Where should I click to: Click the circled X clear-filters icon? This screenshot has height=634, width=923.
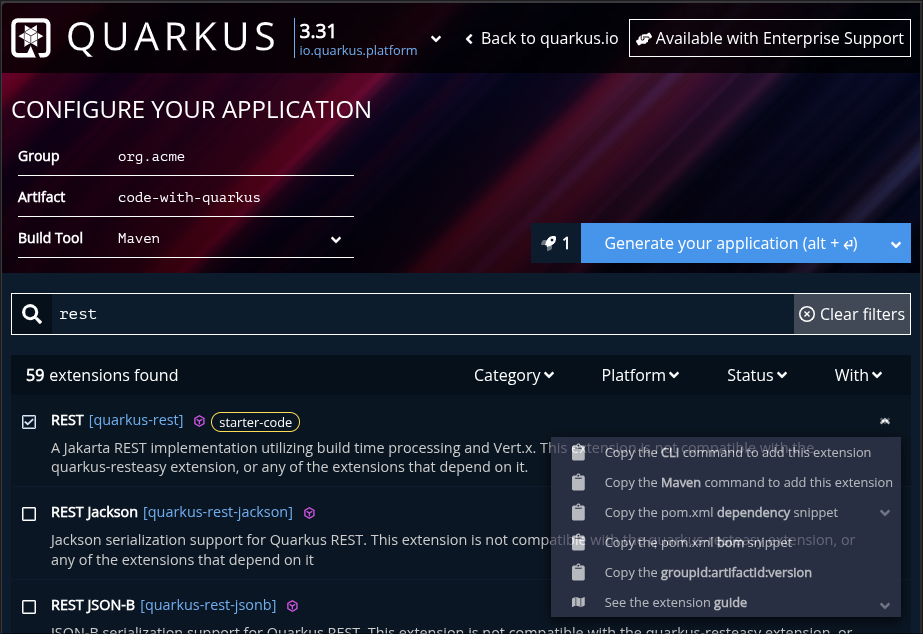click(807, 314)
